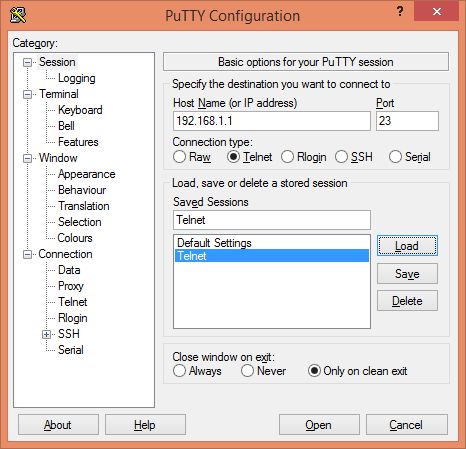The height and width of the screenshot is (449, 466).
Task: Collapse the Connection tree node
Action: [x=27, y=255]
